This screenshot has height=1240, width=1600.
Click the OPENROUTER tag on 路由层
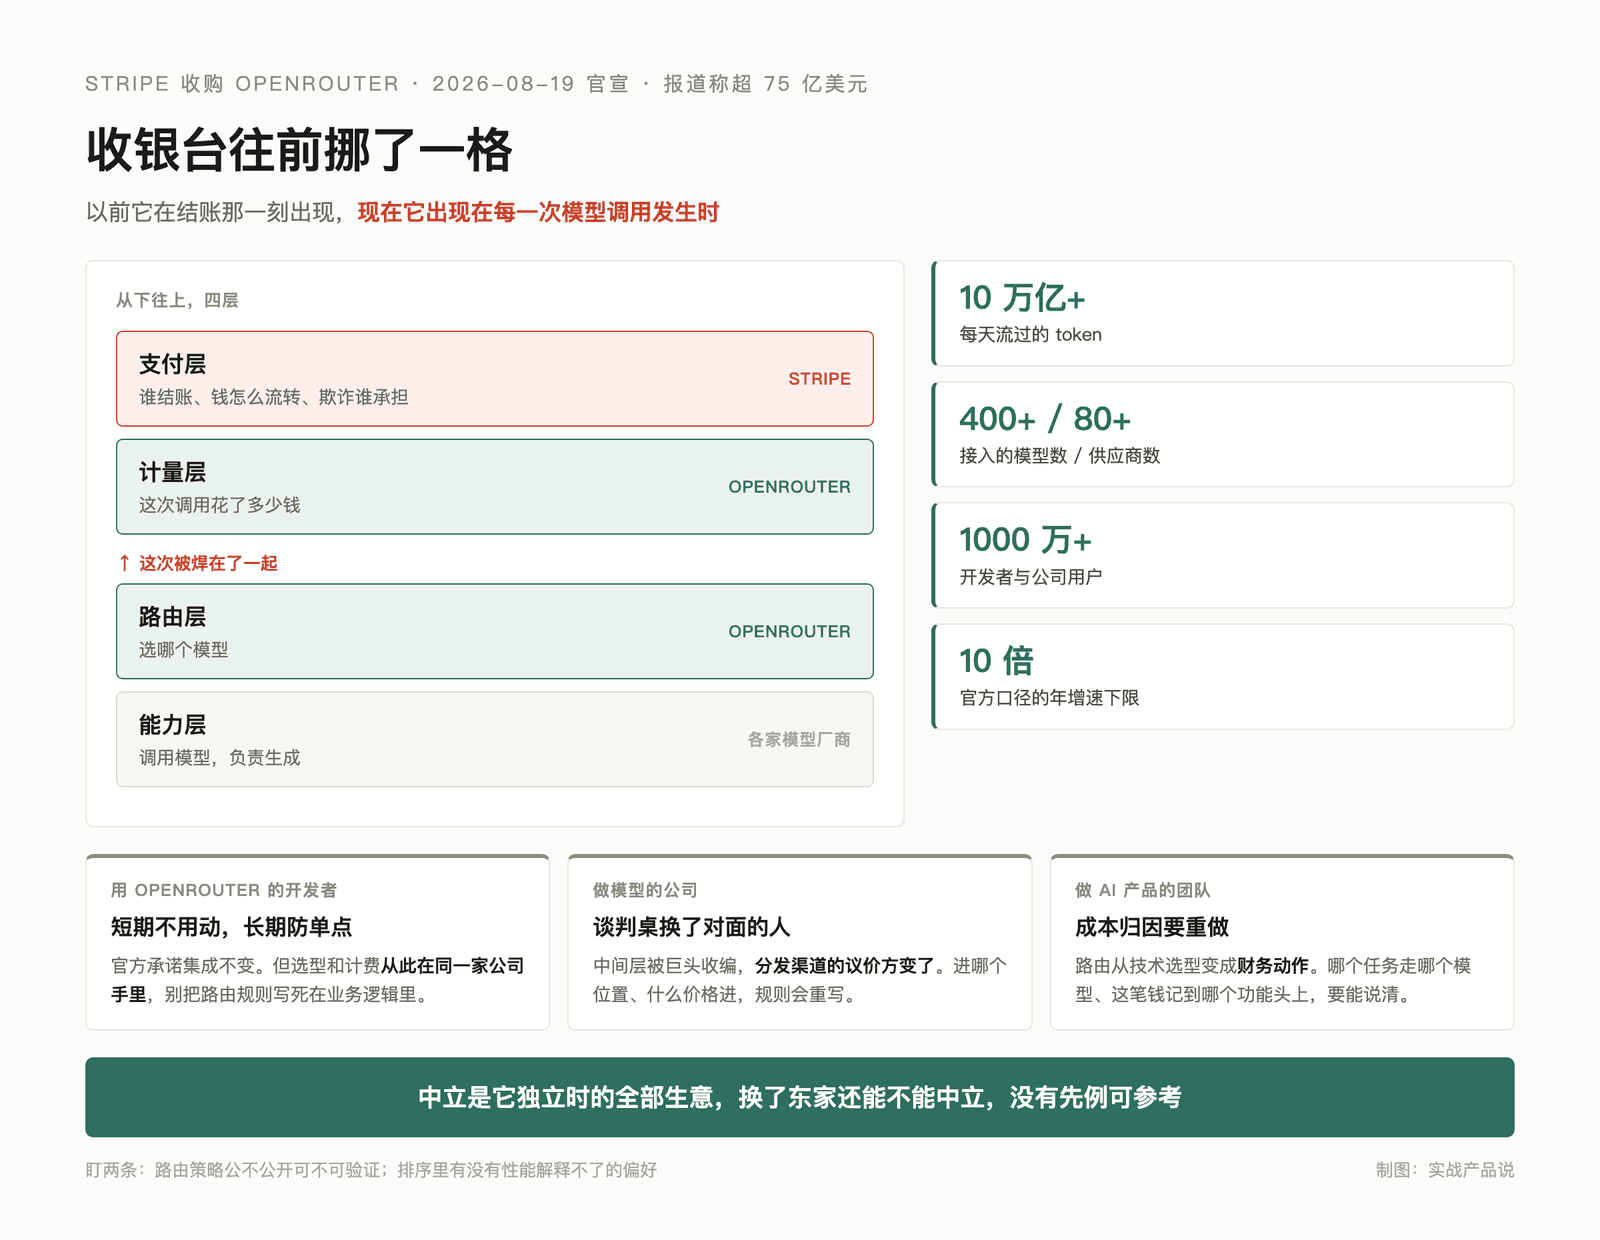tap(789, 631)
